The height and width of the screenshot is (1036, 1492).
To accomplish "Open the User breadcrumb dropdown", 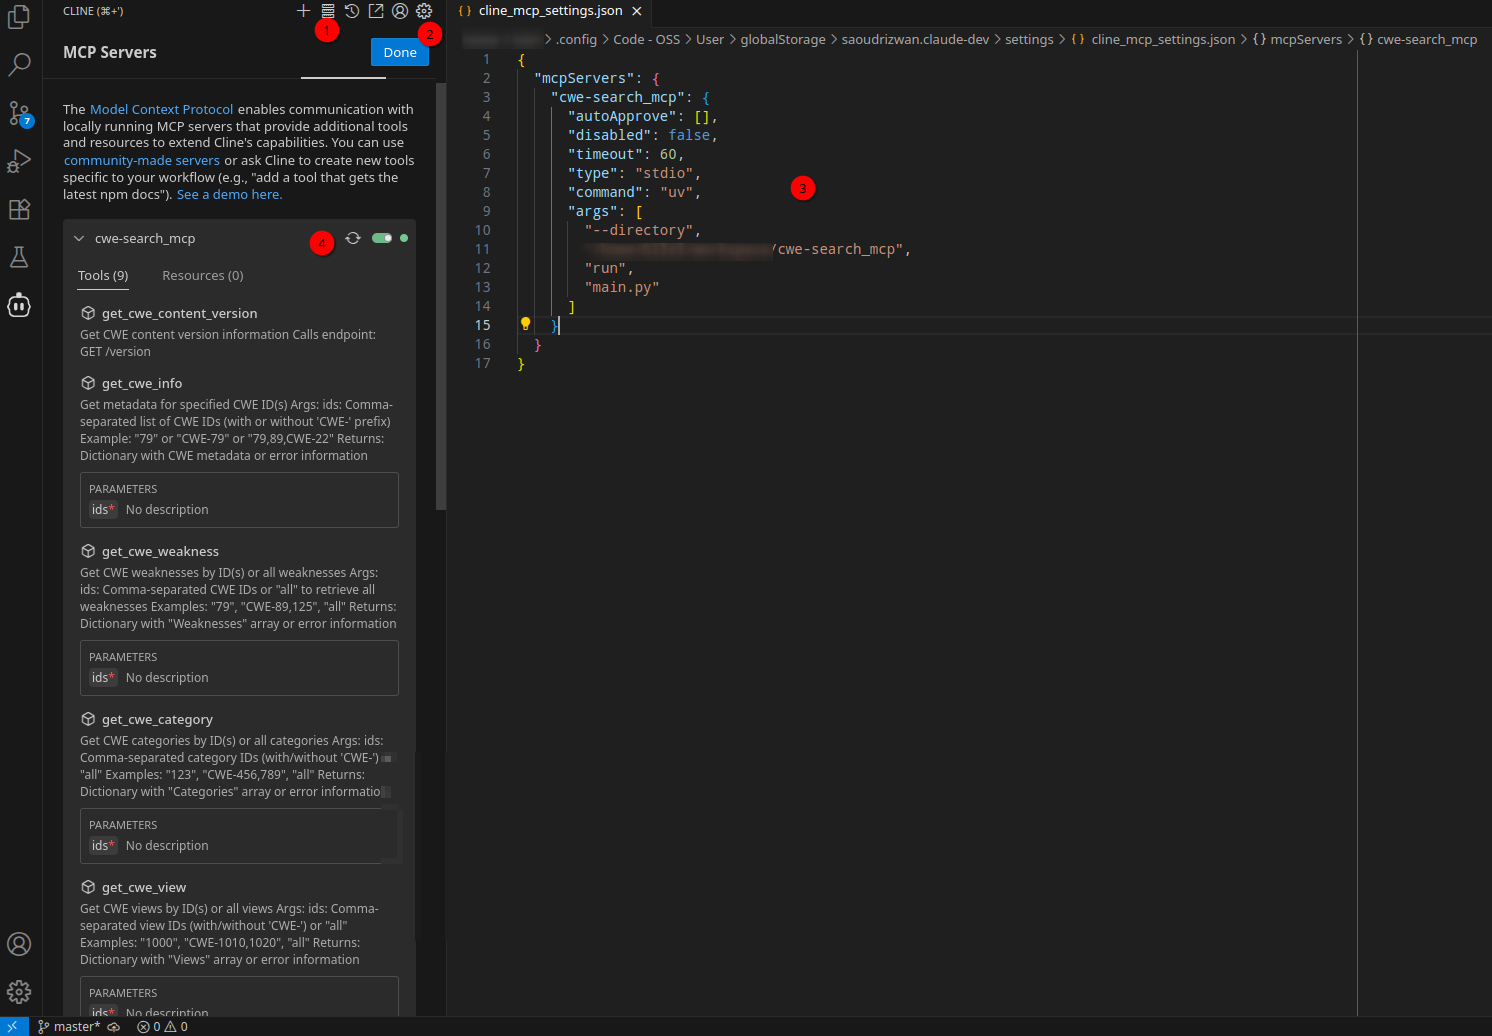I will (710, 40).
